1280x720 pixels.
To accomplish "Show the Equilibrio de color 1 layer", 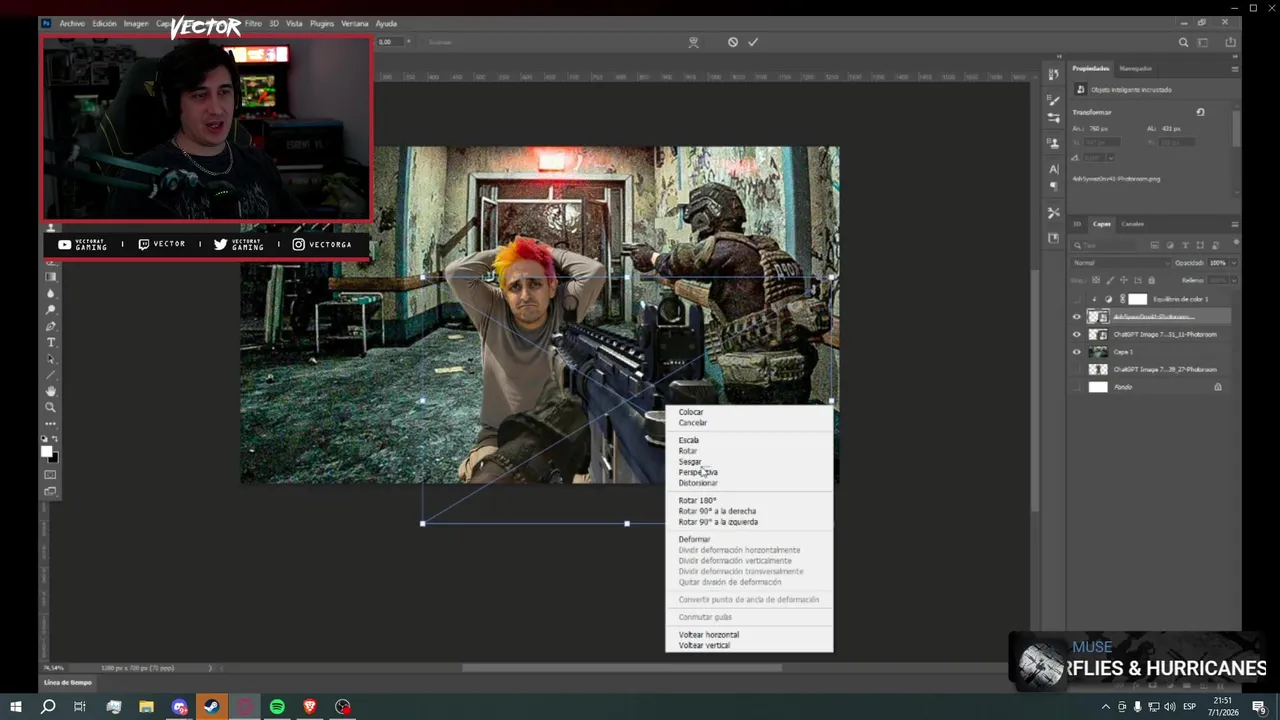I will point(1077,299).
